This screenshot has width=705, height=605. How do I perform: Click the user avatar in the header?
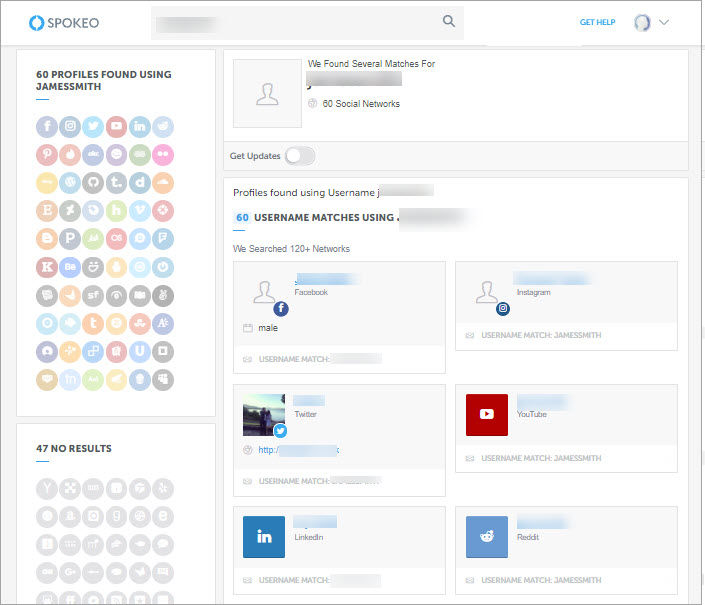[643, 22]
